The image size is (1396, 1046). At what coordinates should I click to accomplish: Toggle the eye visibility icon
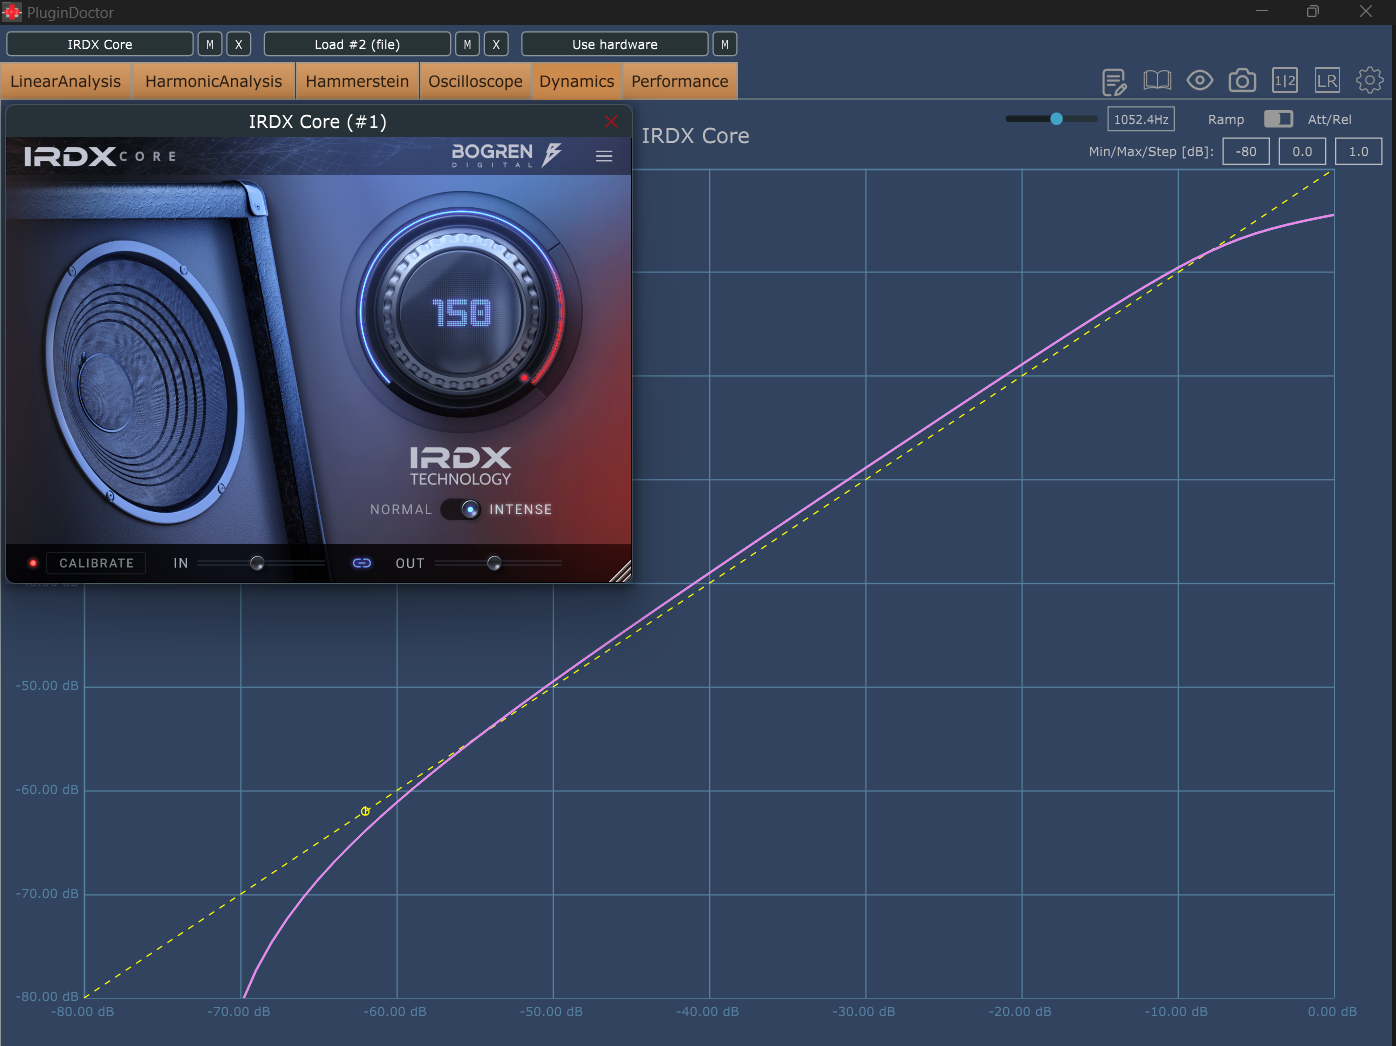pos(1200,81)
